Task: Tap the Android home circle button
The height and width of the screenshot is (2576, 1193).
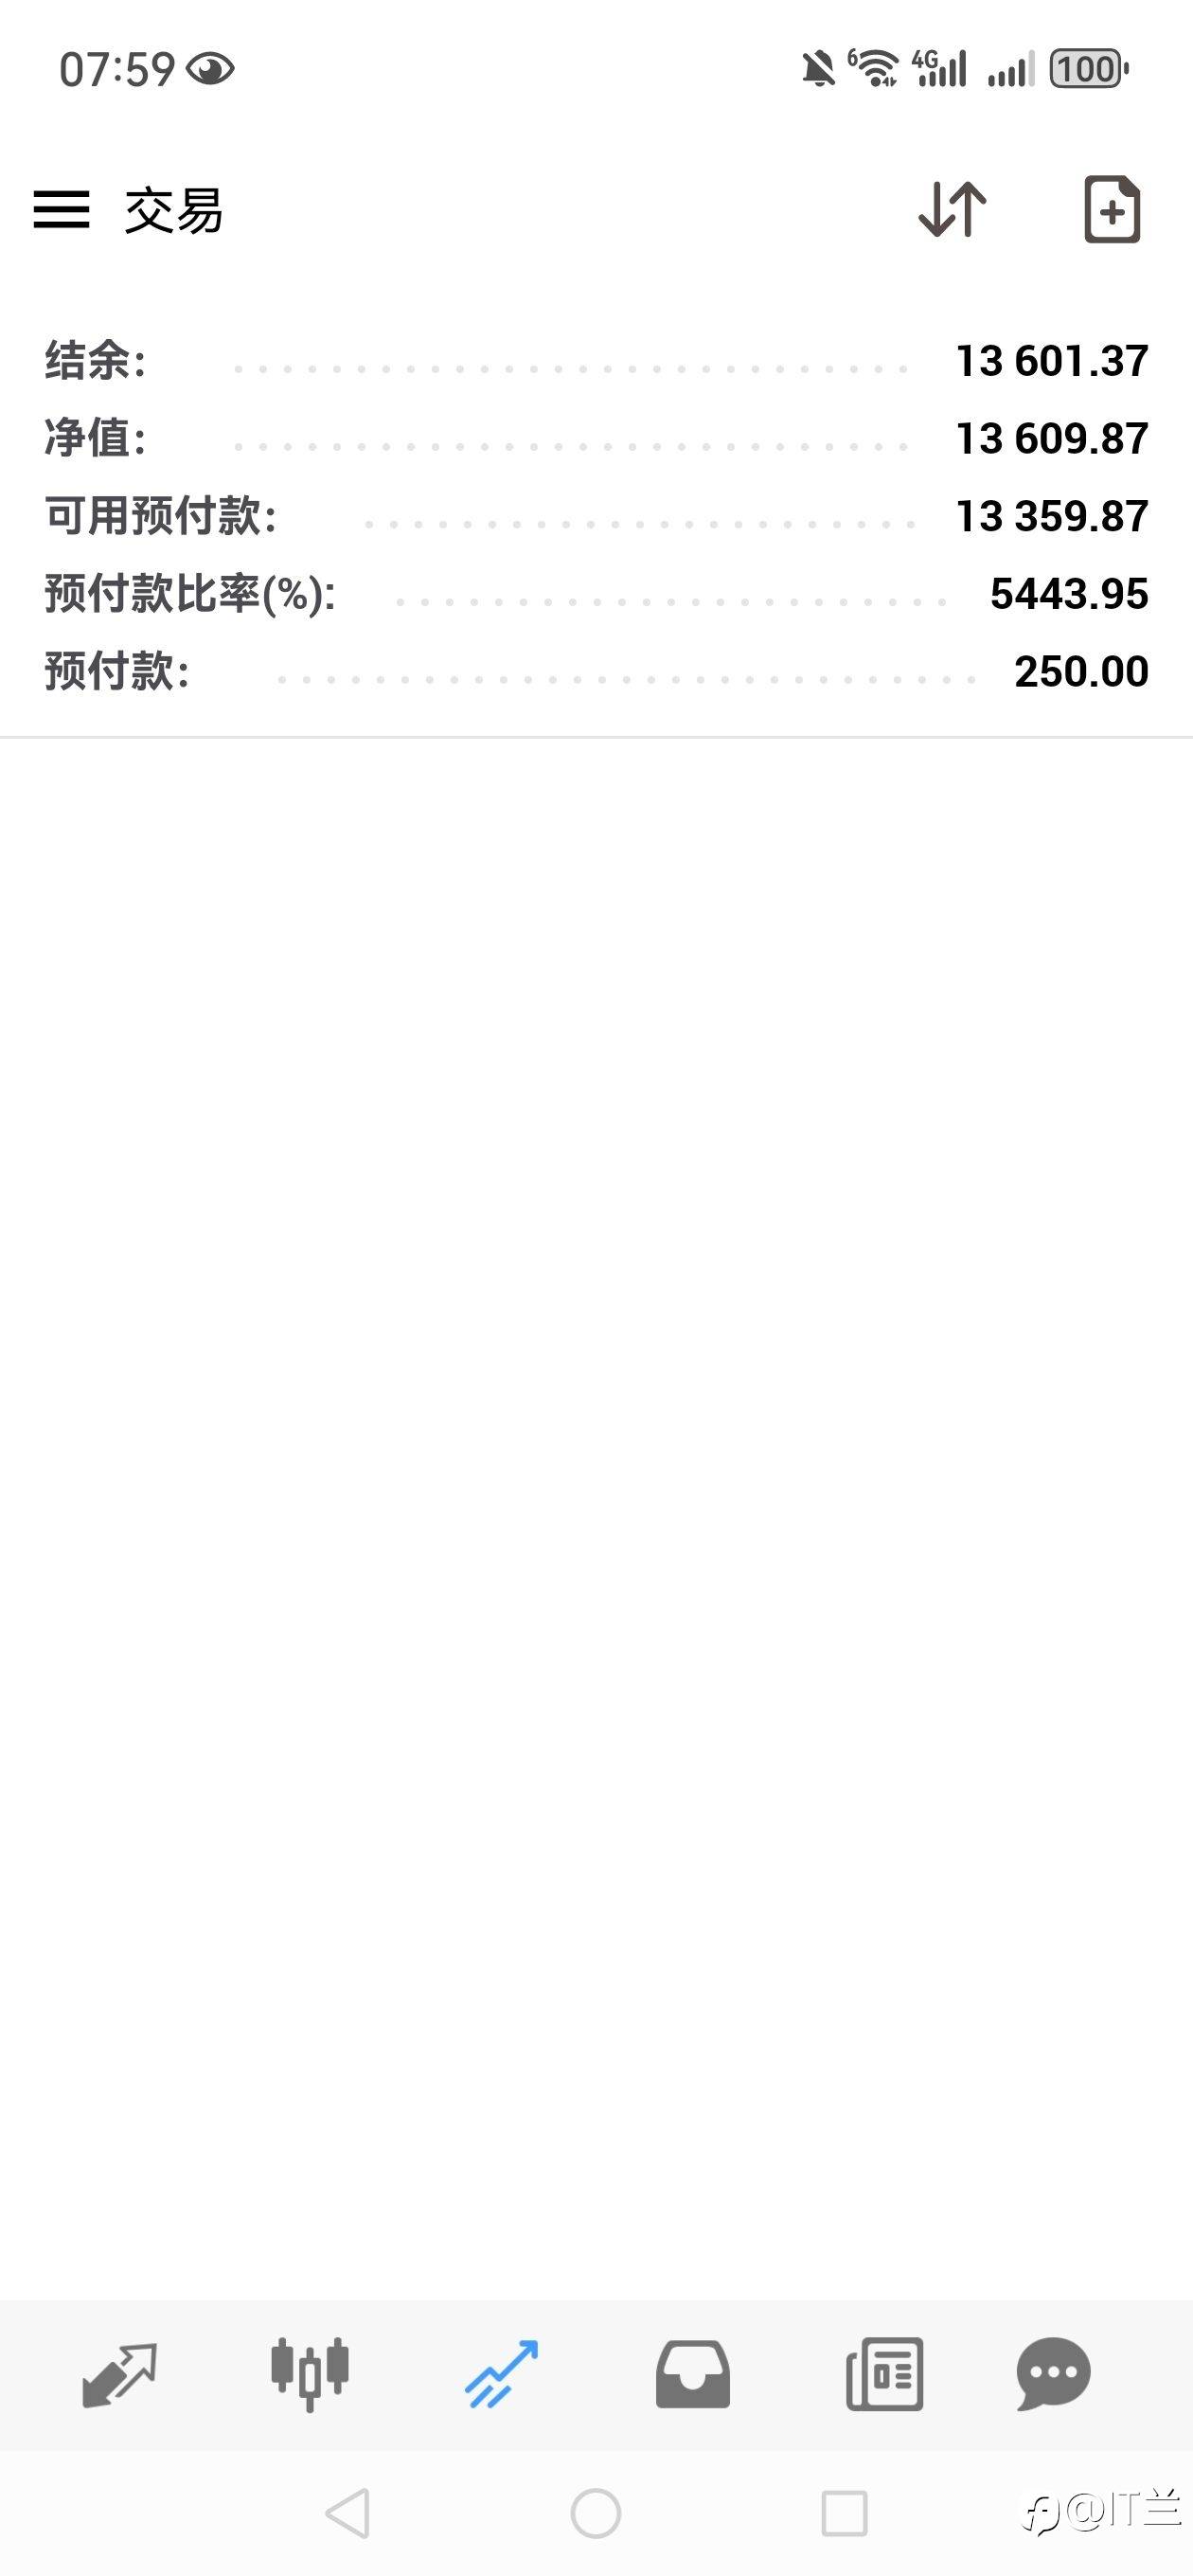Action: pos(596,2513)
